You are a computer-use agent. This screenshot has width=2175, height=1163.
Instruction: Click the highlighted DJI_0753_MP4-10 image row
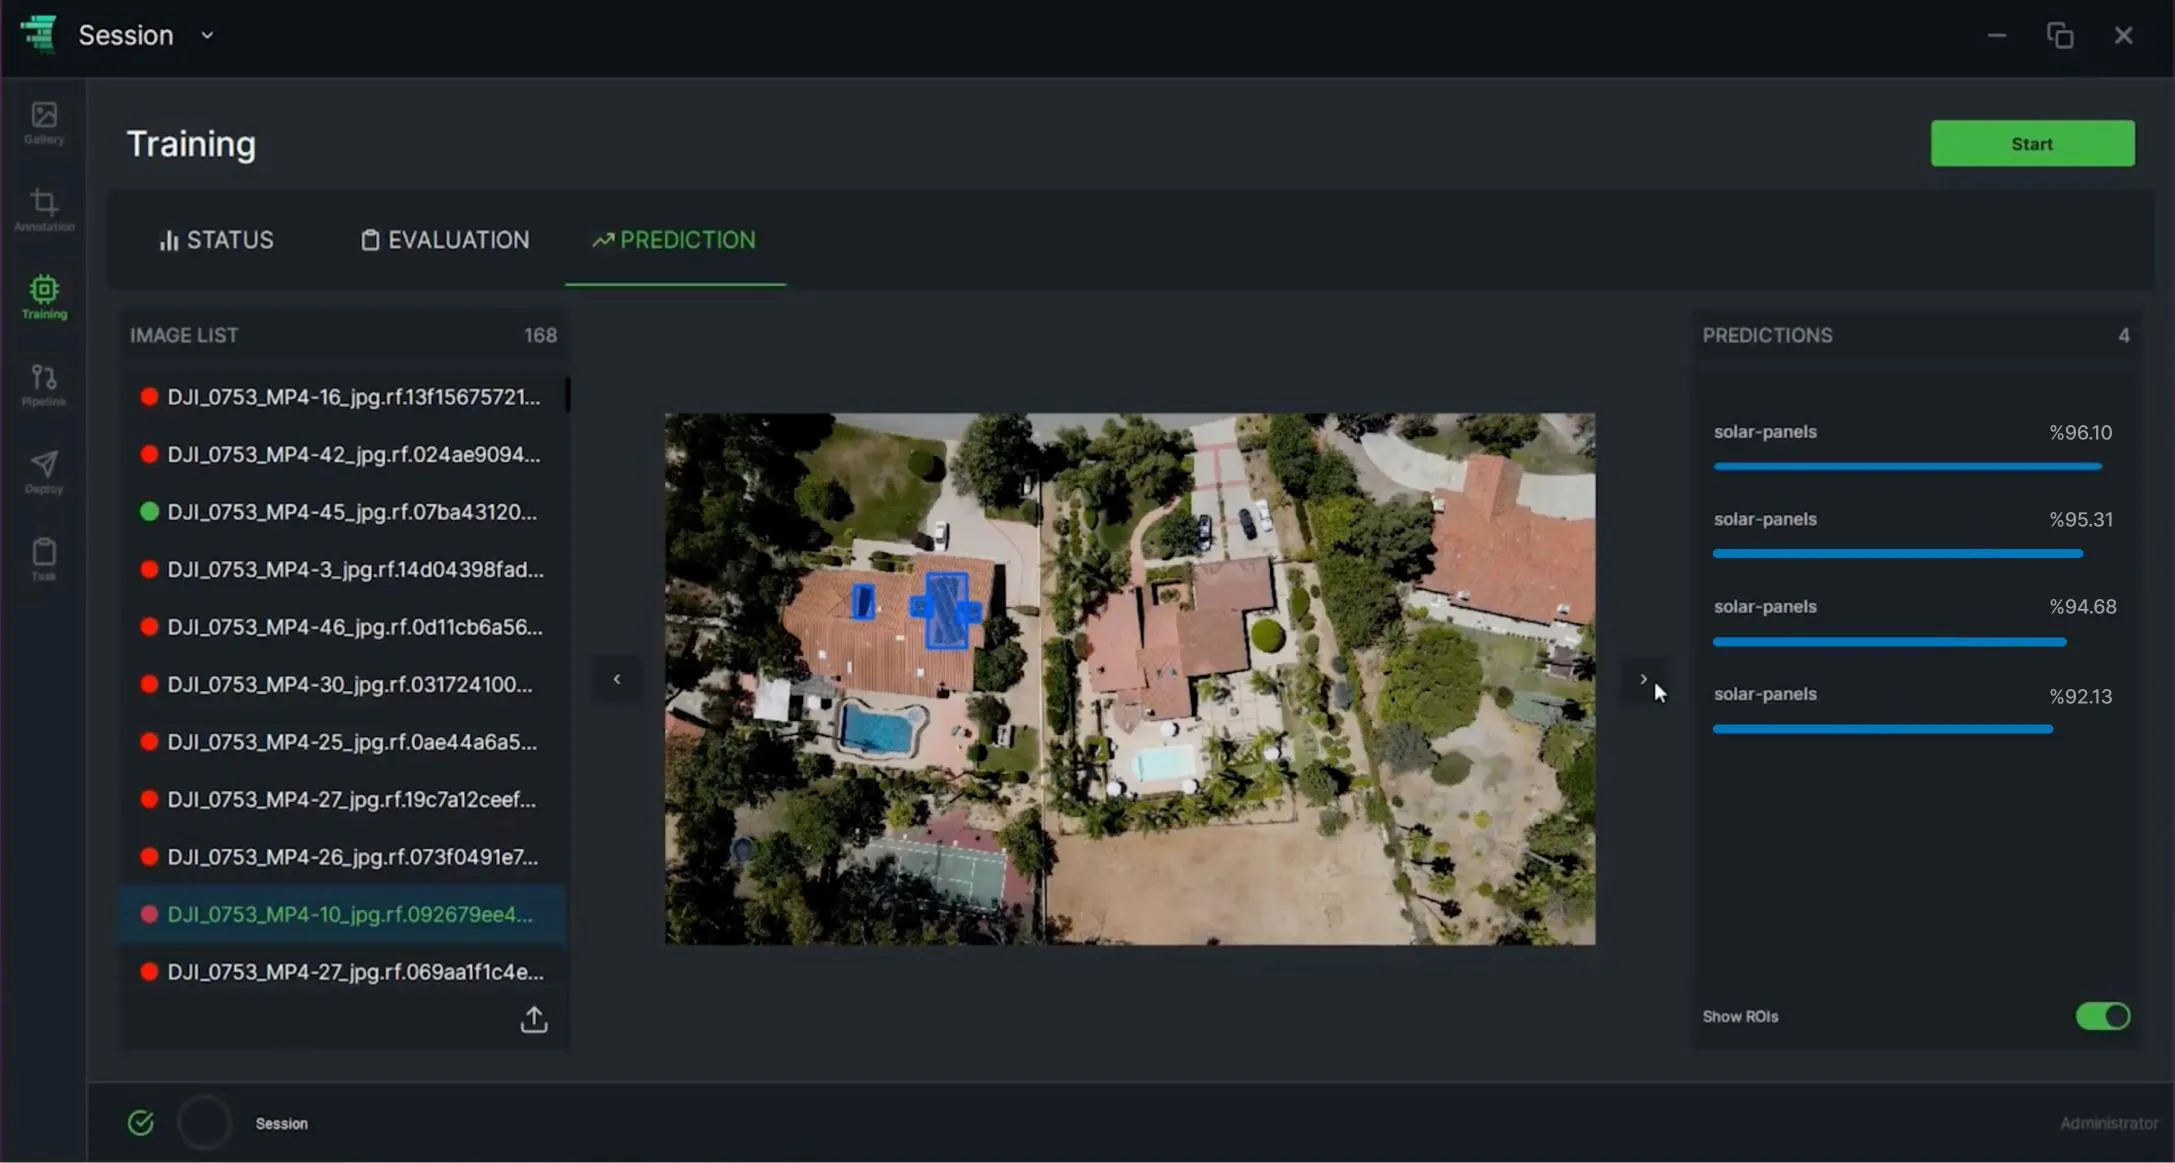(x=342, y=915)
